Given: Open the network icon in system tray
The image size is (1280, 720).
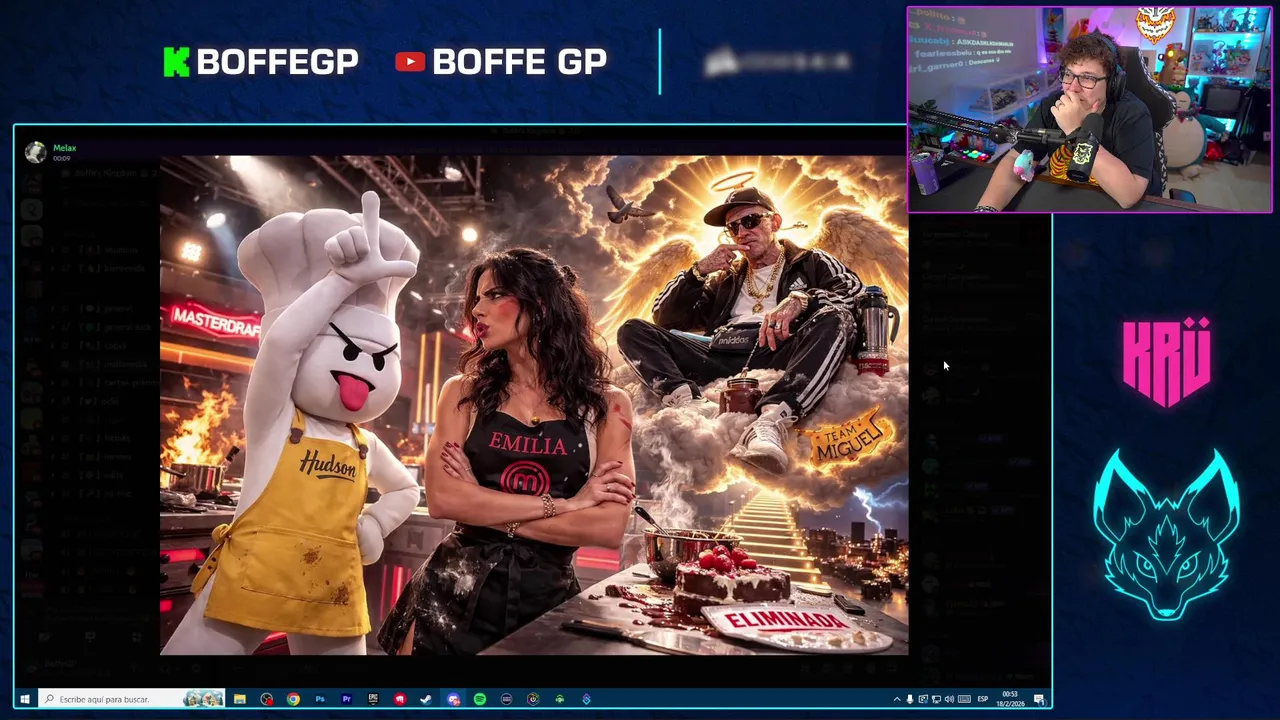Looking at the screenshot, I should pyautogui.click(x=936, y=699).
